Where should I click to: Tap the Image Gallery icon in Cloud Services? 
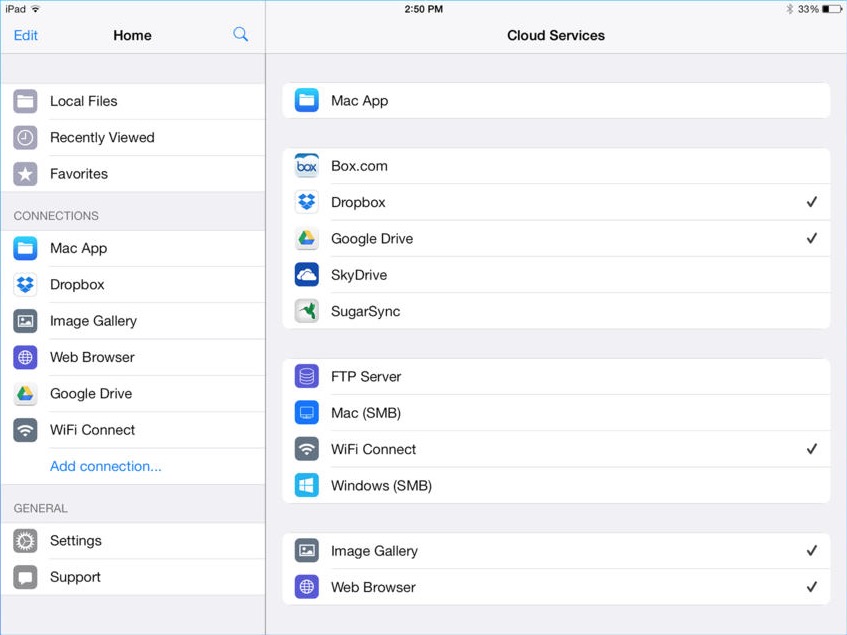[307, 551]
